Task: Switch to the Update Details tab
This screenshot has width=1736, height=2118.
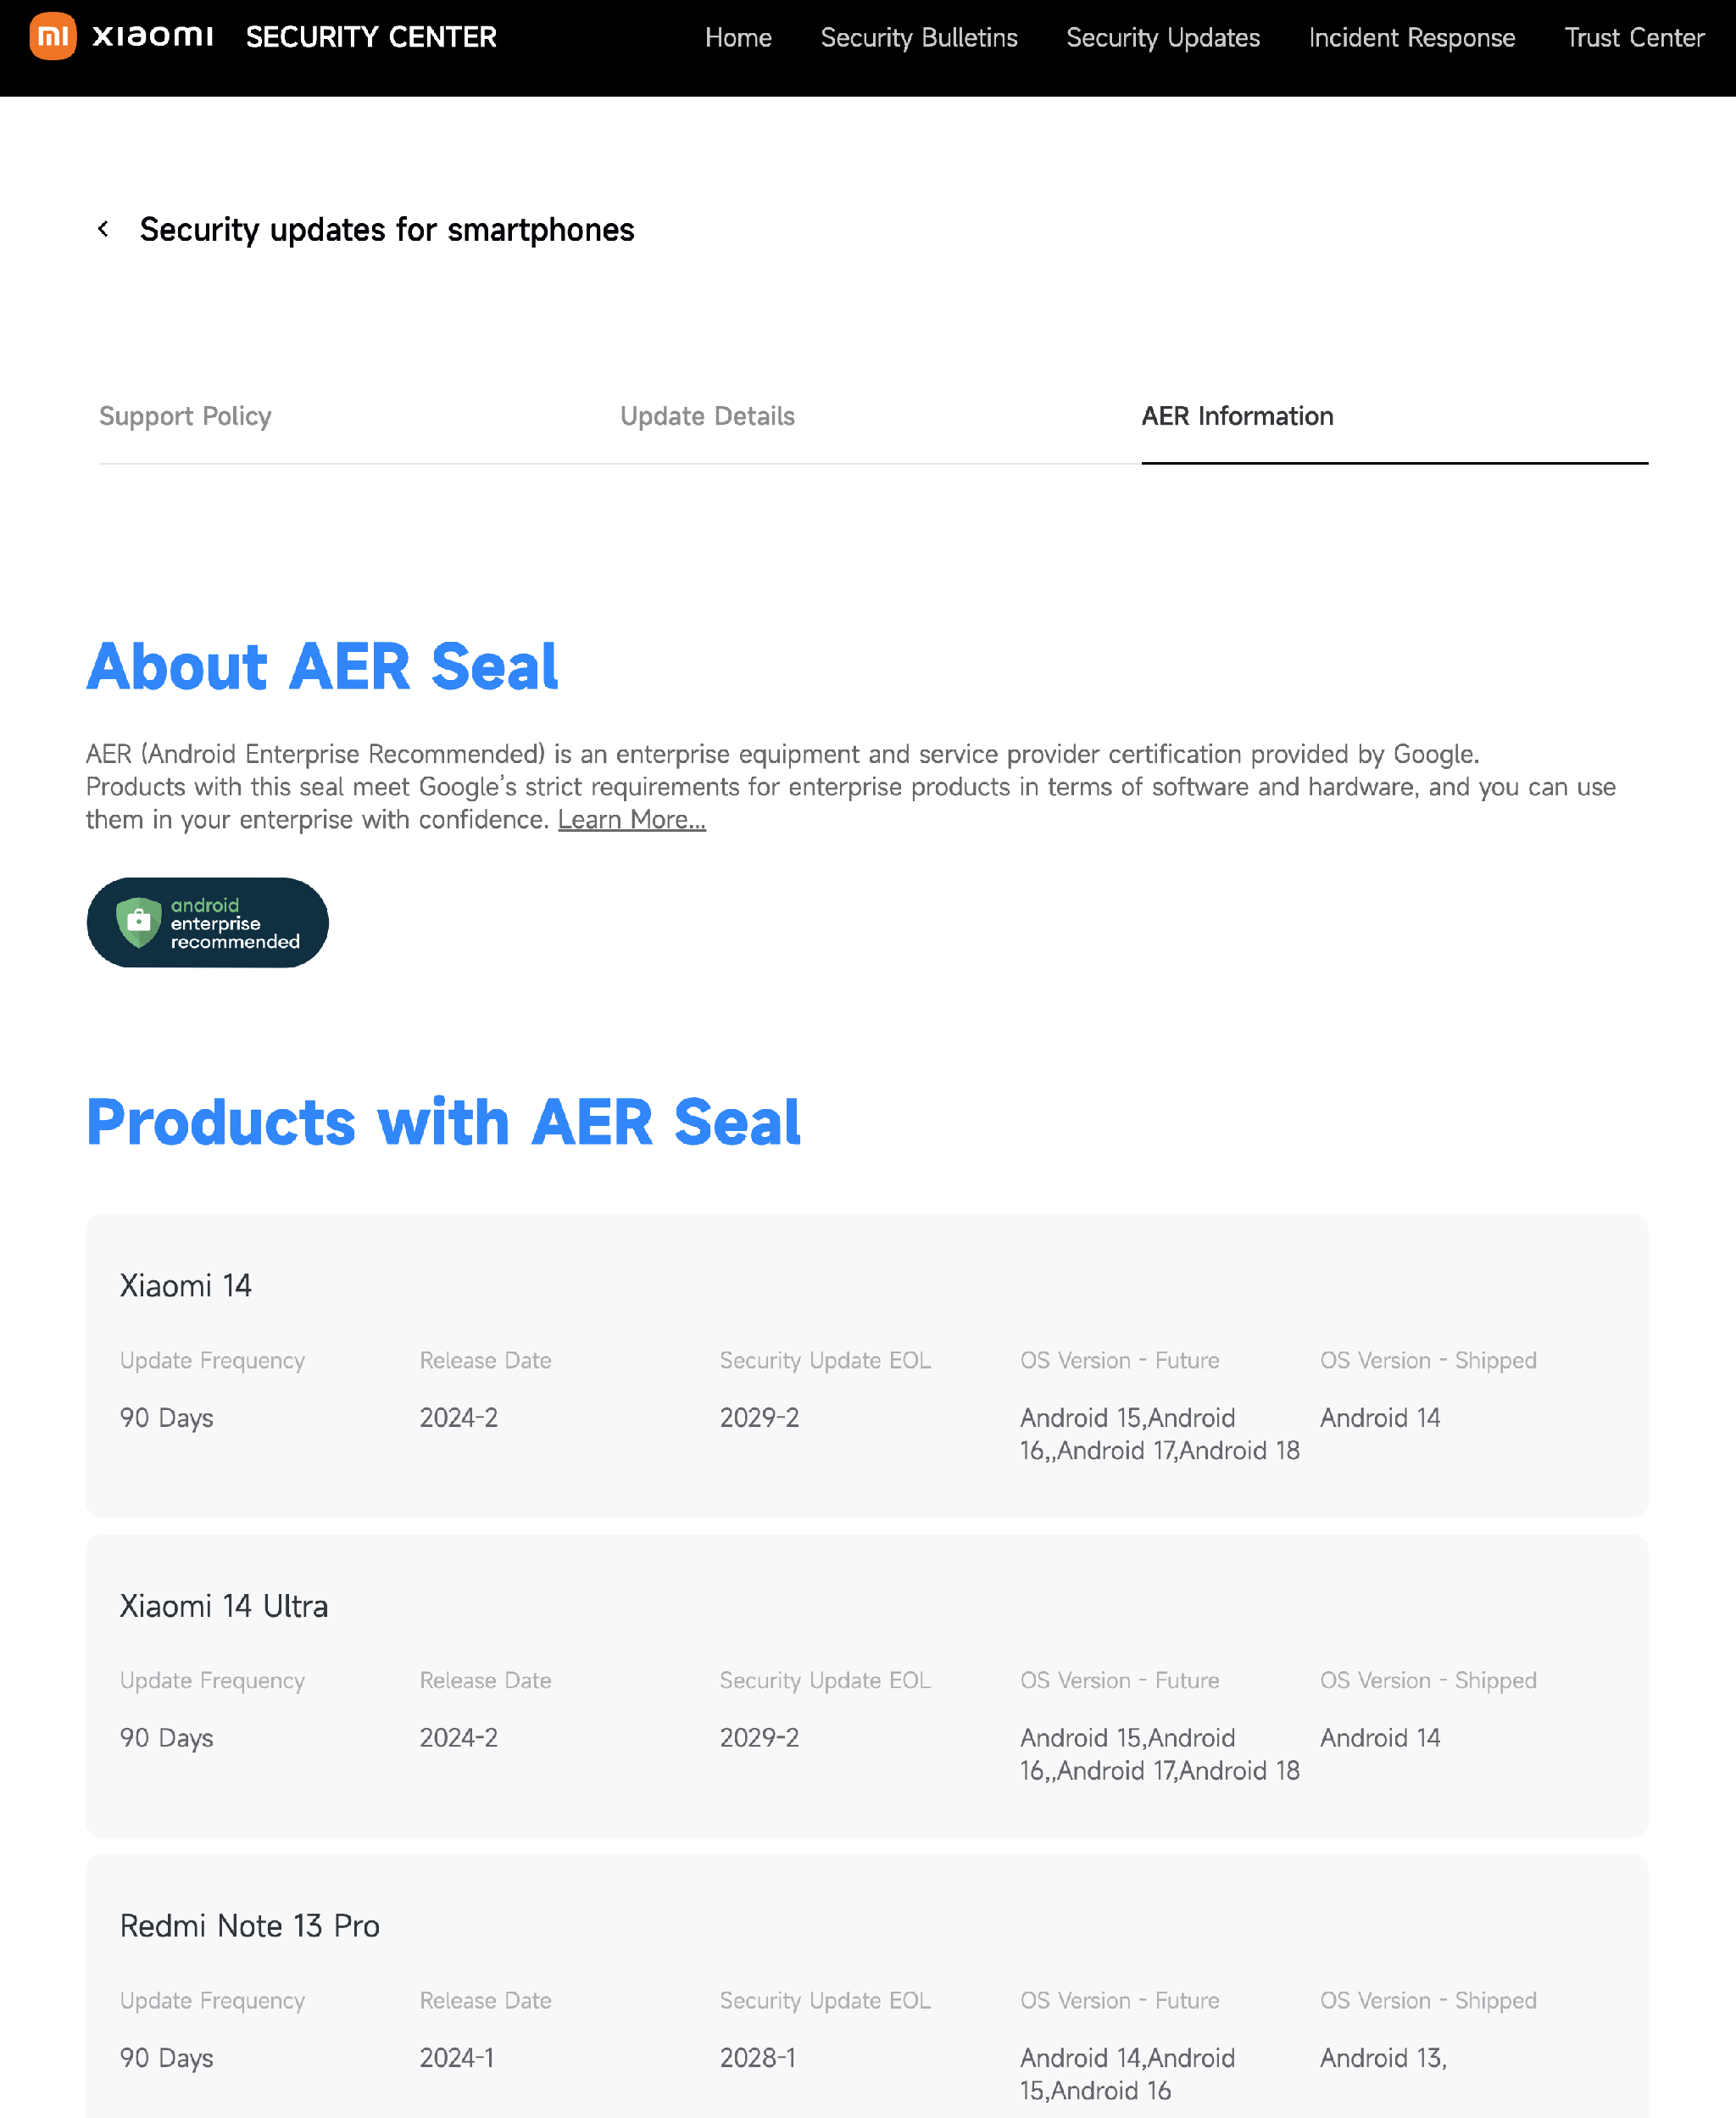Action: pyautogui.click(x=707, y=416)
